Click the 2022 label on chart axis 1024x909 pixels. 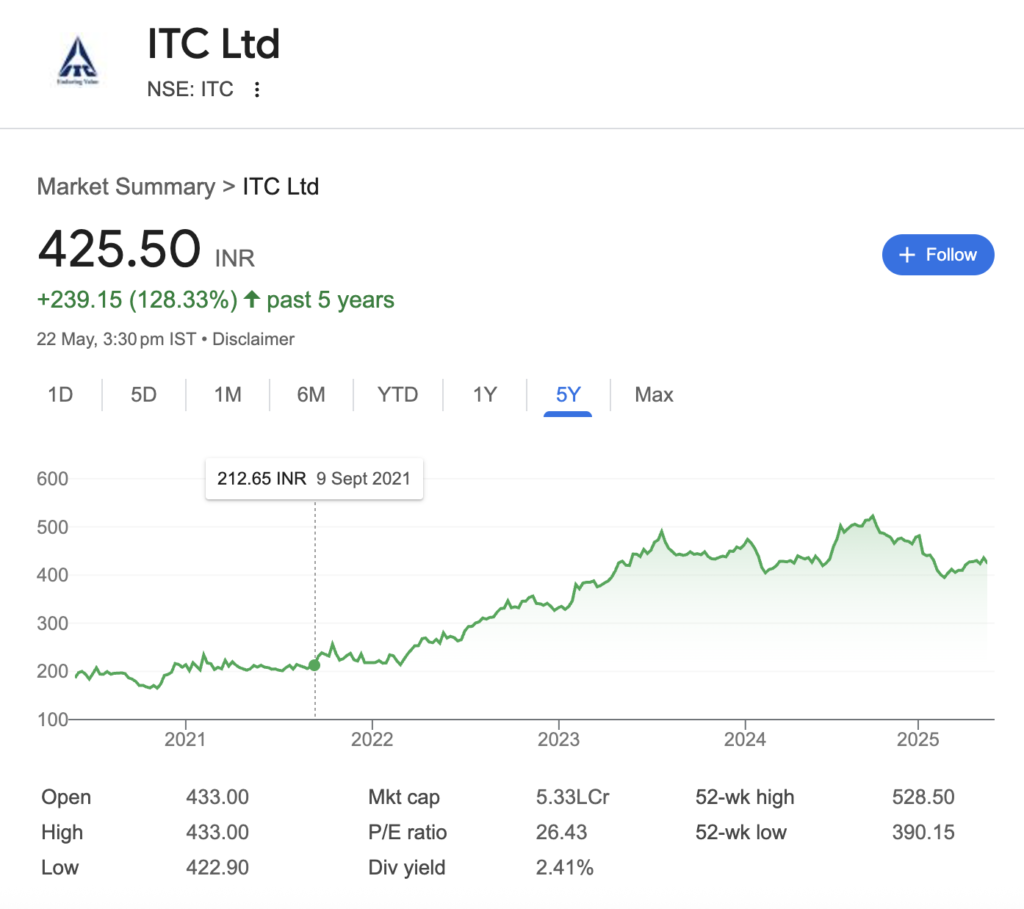372,739
